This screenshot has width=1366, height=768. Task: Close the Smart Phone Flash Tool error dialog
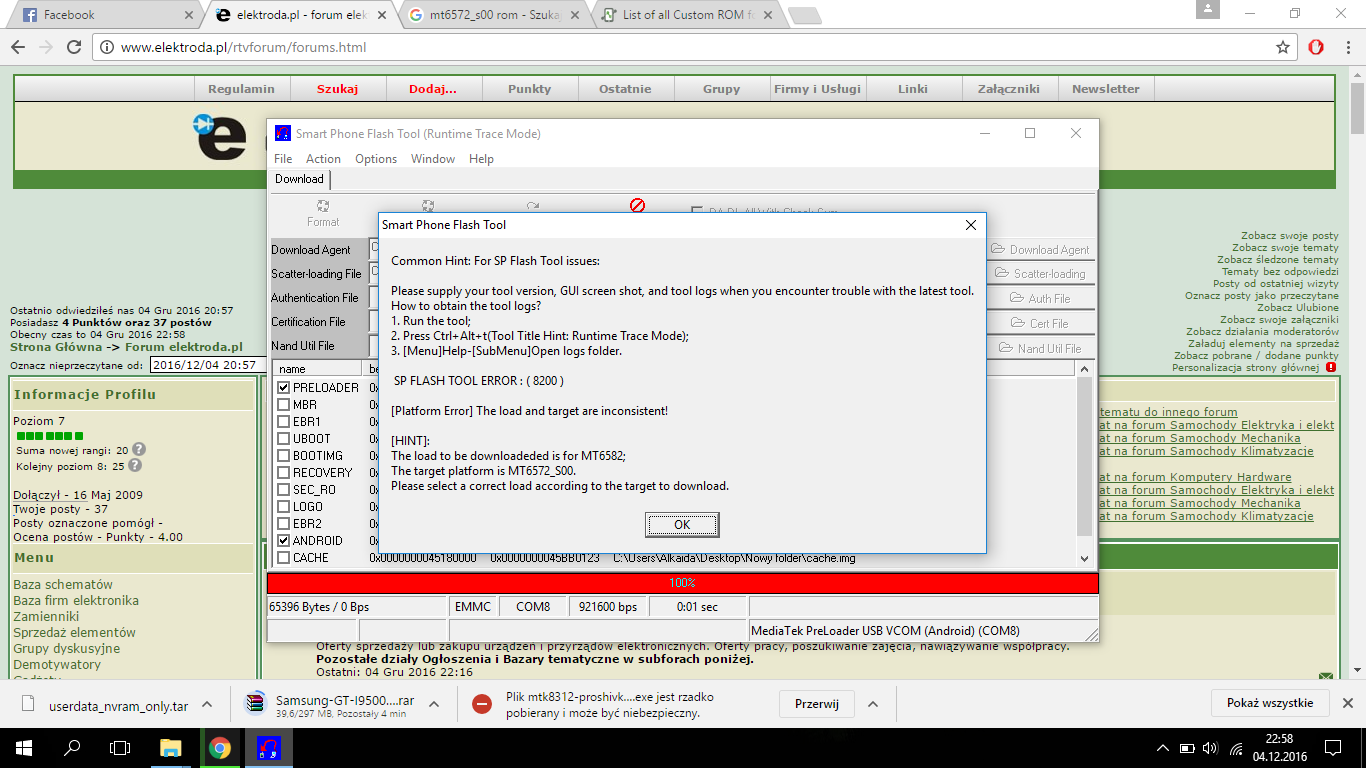(x=970, y=225)
